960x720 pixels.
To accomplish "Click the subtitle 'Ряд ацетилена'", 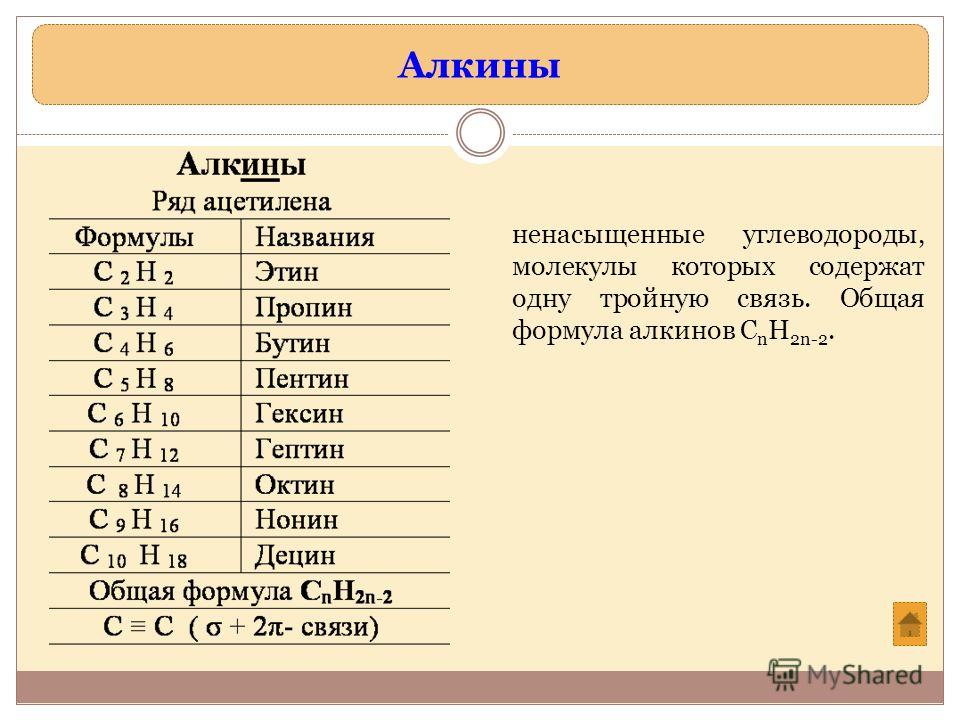I will [x=242, y=201].
